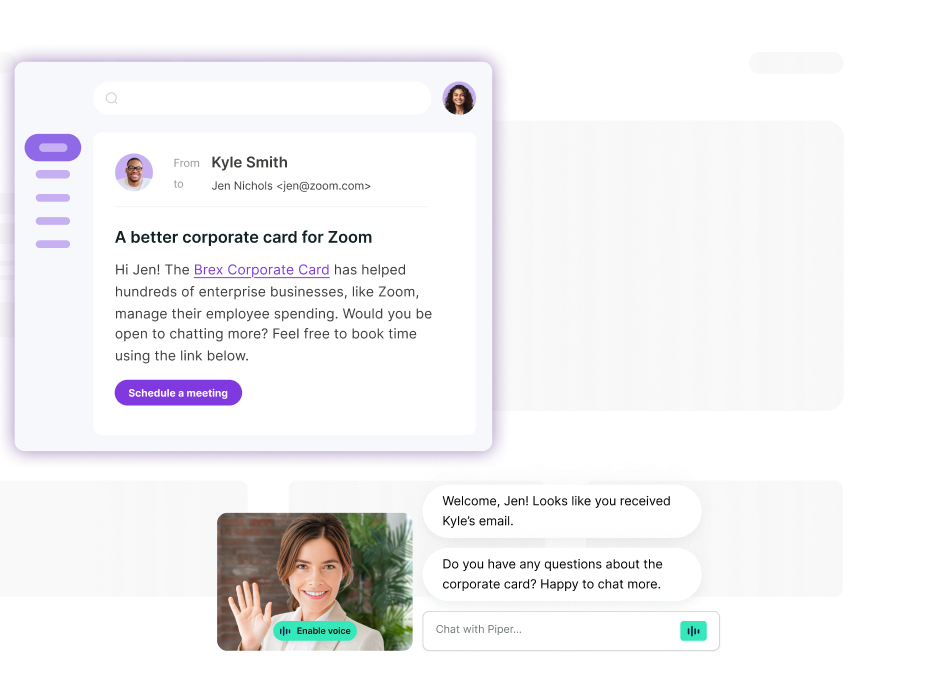Viewport: 936px width, 678px height.
Task: Select the fourth sidebar menu bar
Action: point(53,221)
